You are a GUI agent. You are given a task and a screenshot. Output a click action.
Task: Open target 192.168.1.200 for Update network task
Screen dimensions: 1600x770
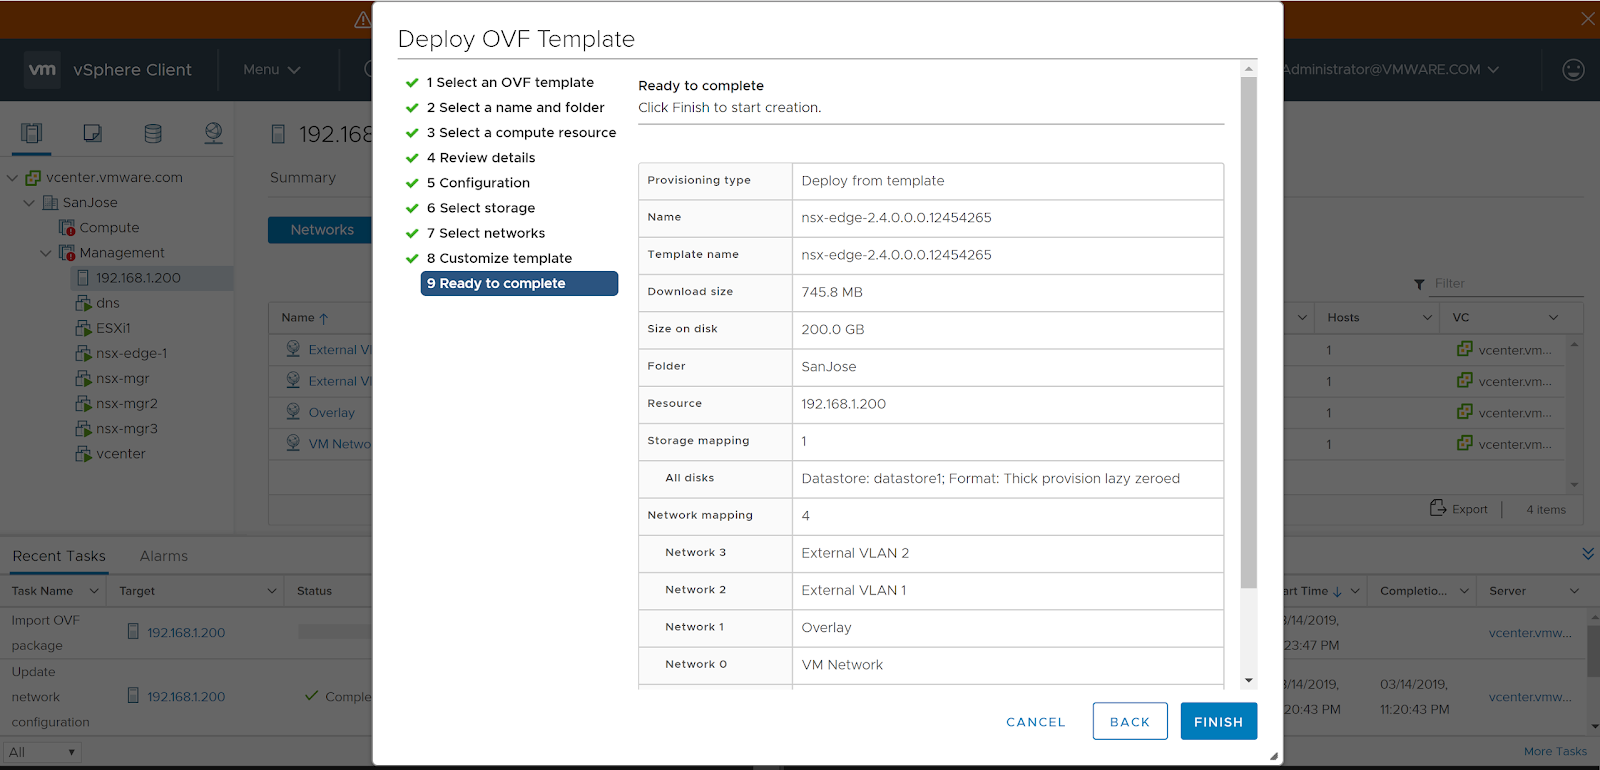pos(186,696)
